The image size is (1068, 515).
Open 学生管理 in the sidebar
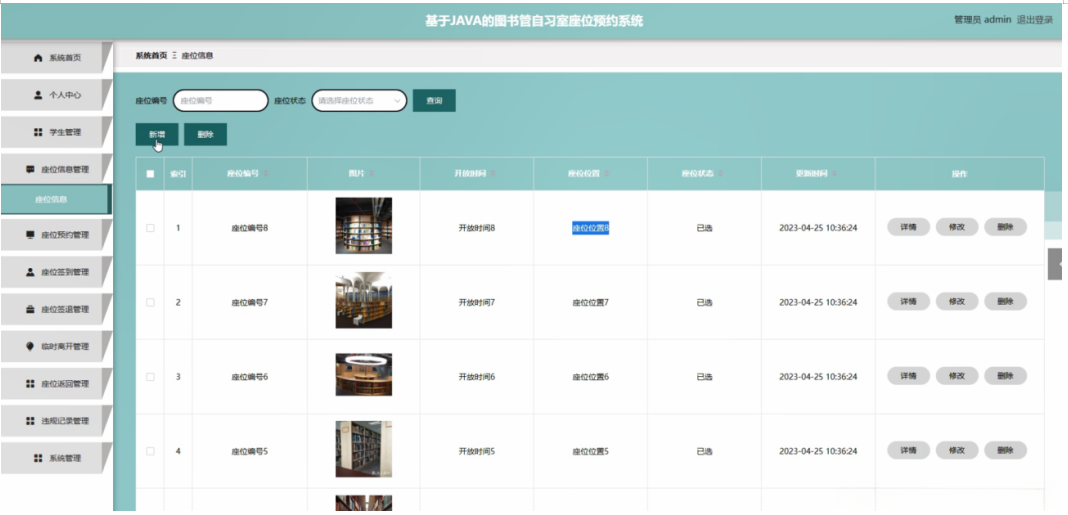tap(56, 132)
